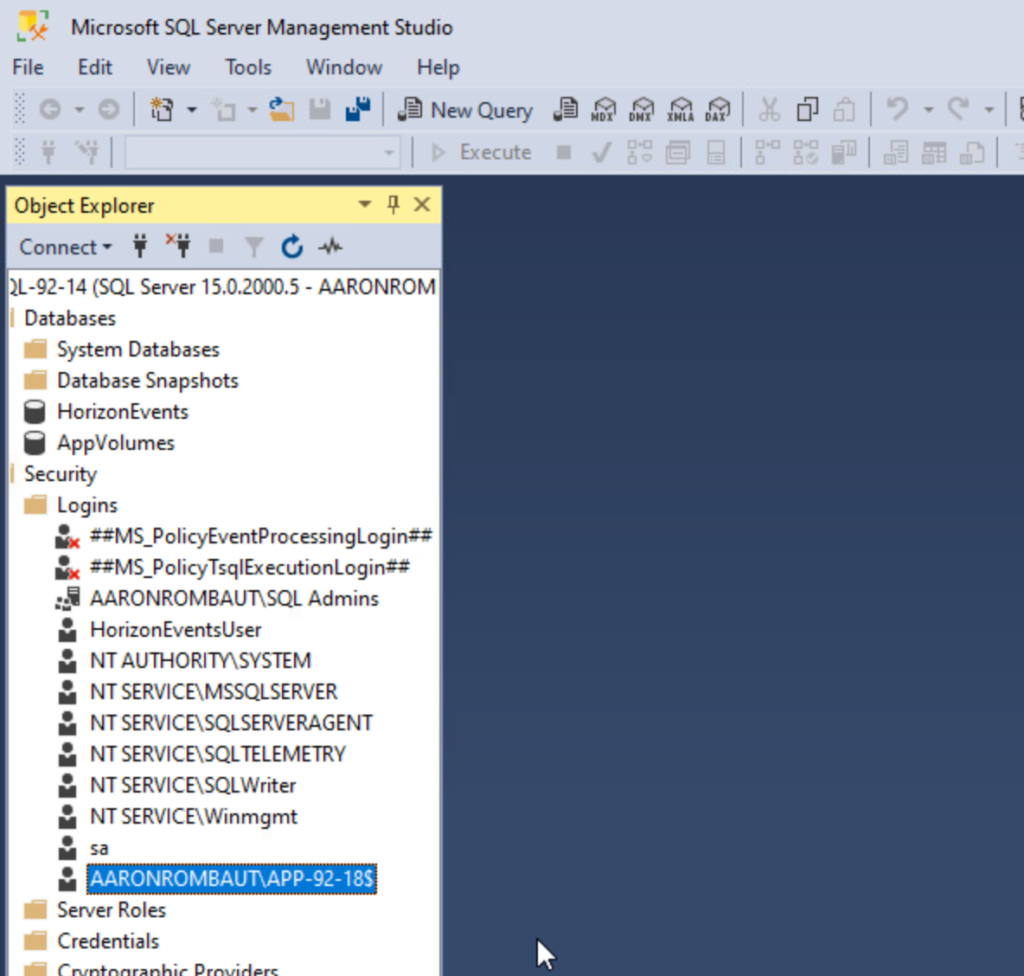Open the Tools menu
The image size is (1024, 976).
click(248, 67)
